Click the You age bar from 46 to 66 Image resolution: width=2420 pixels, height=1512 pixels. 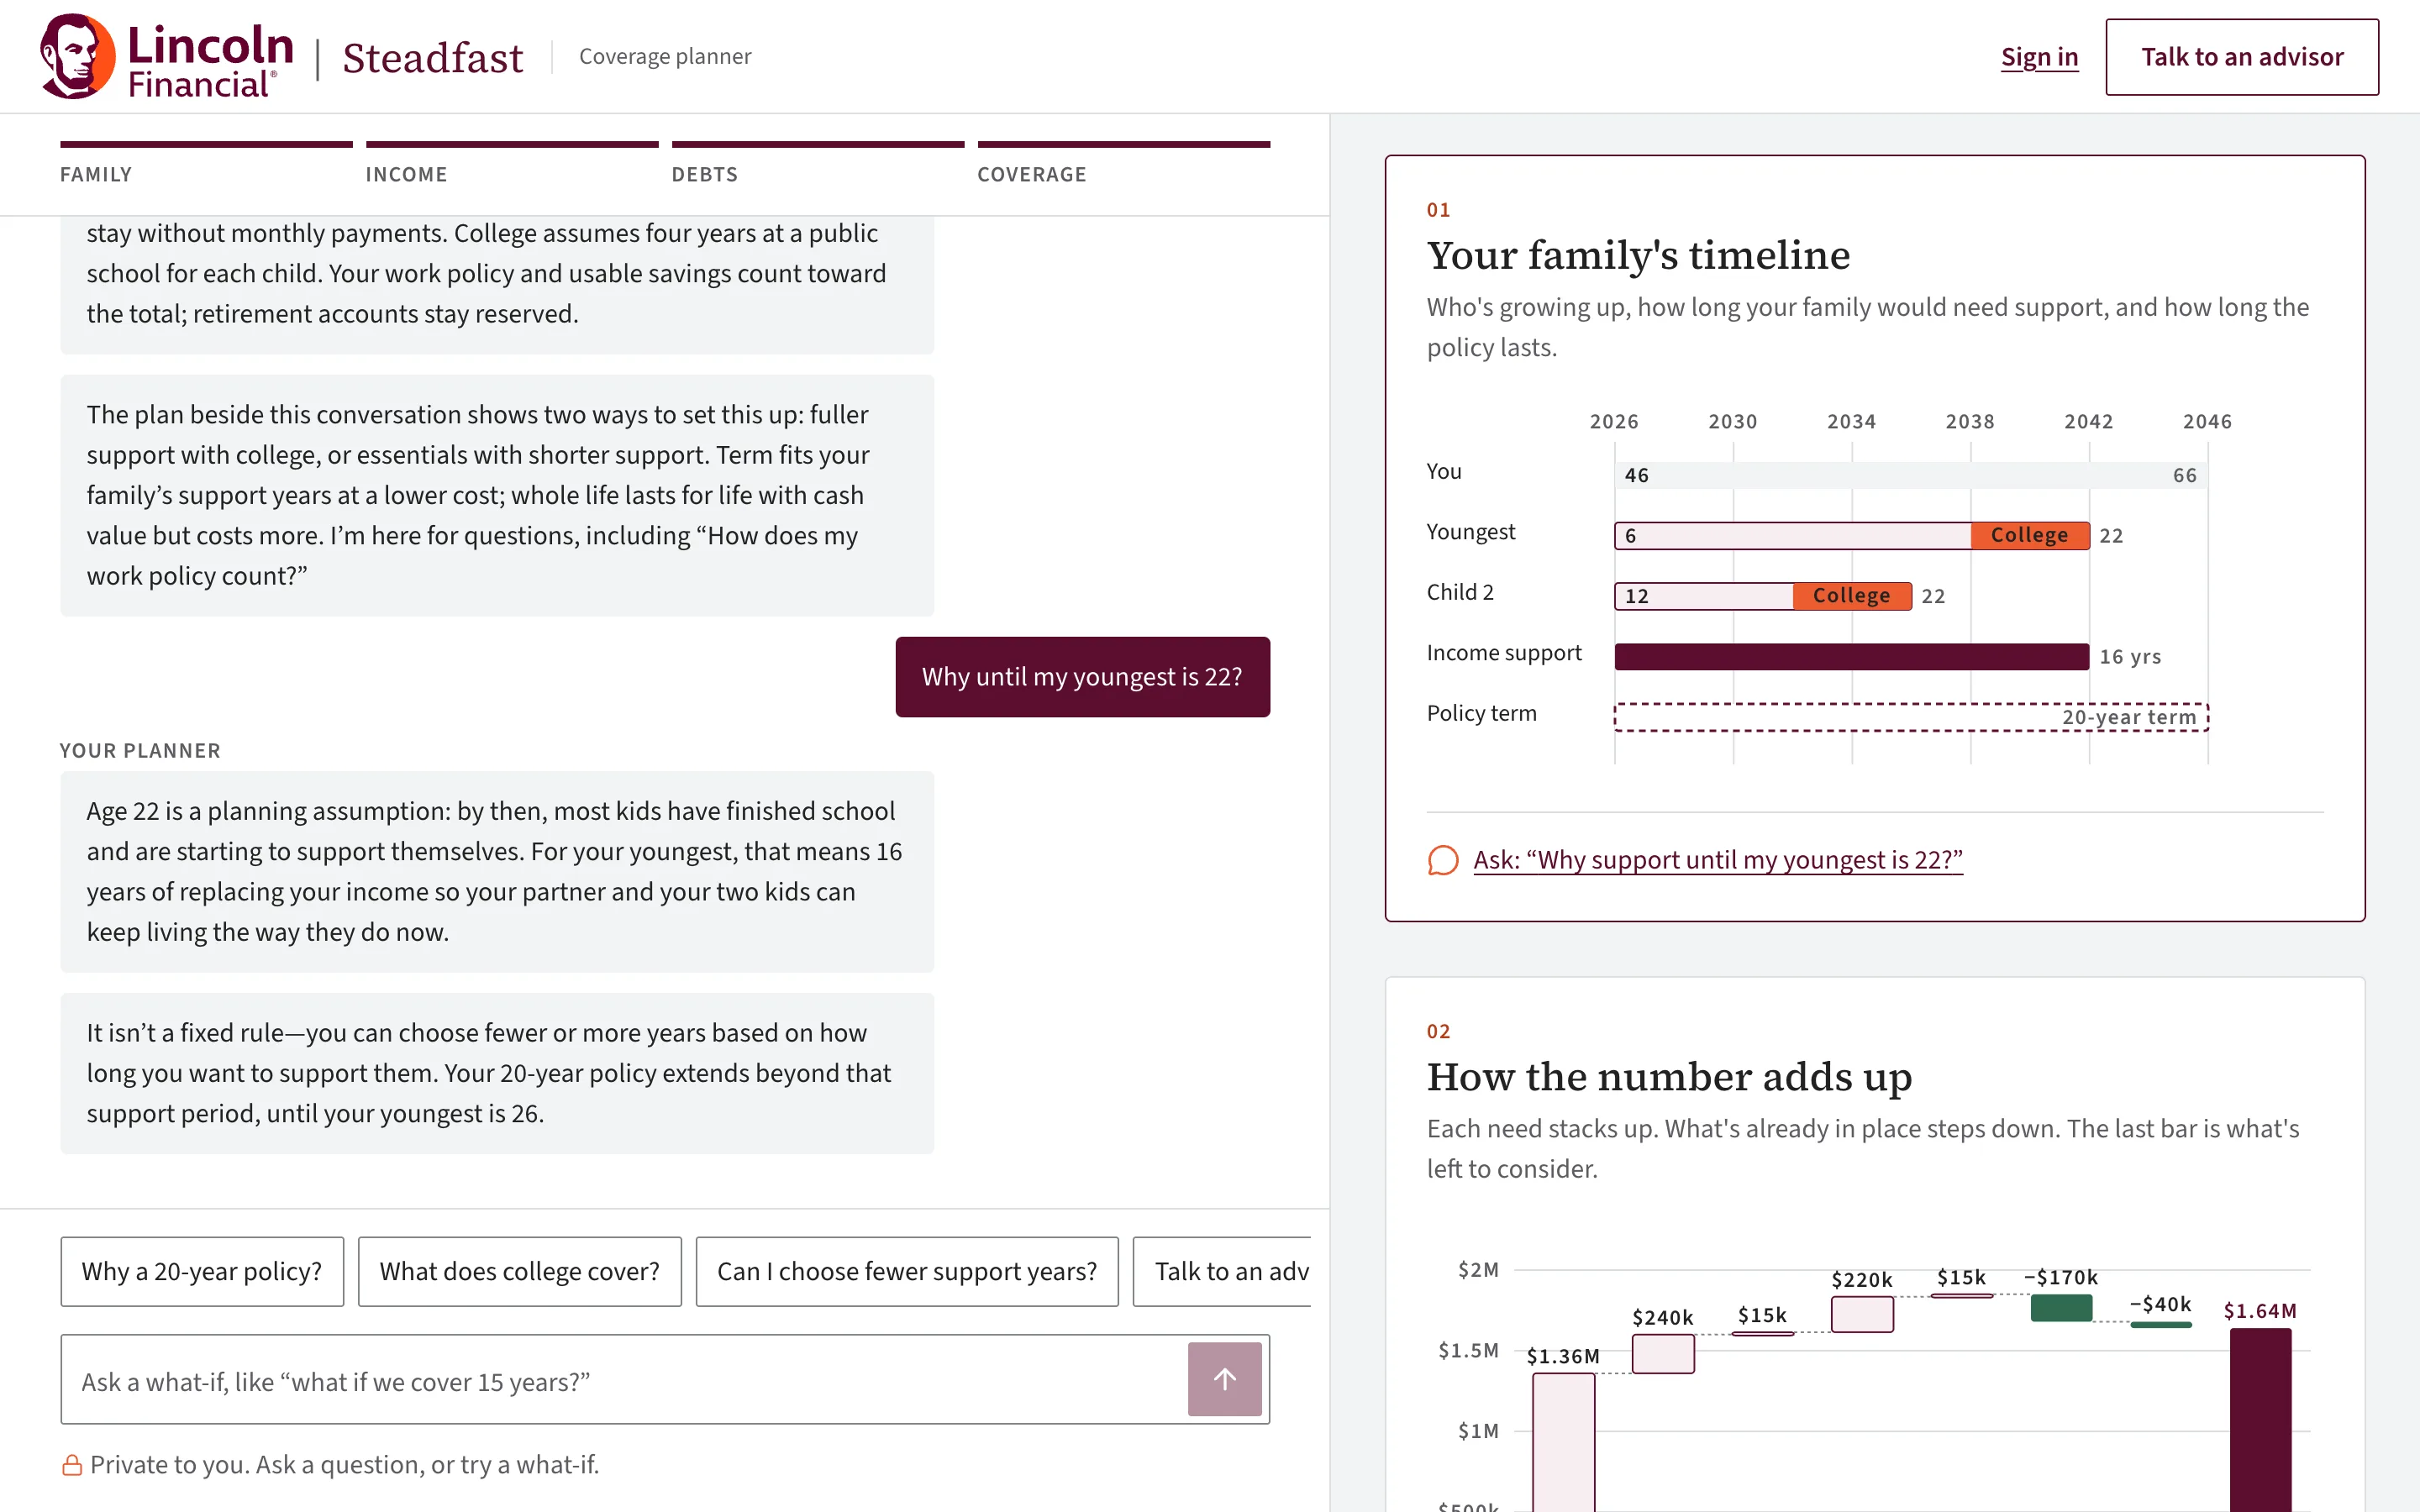click(1911, 476)
